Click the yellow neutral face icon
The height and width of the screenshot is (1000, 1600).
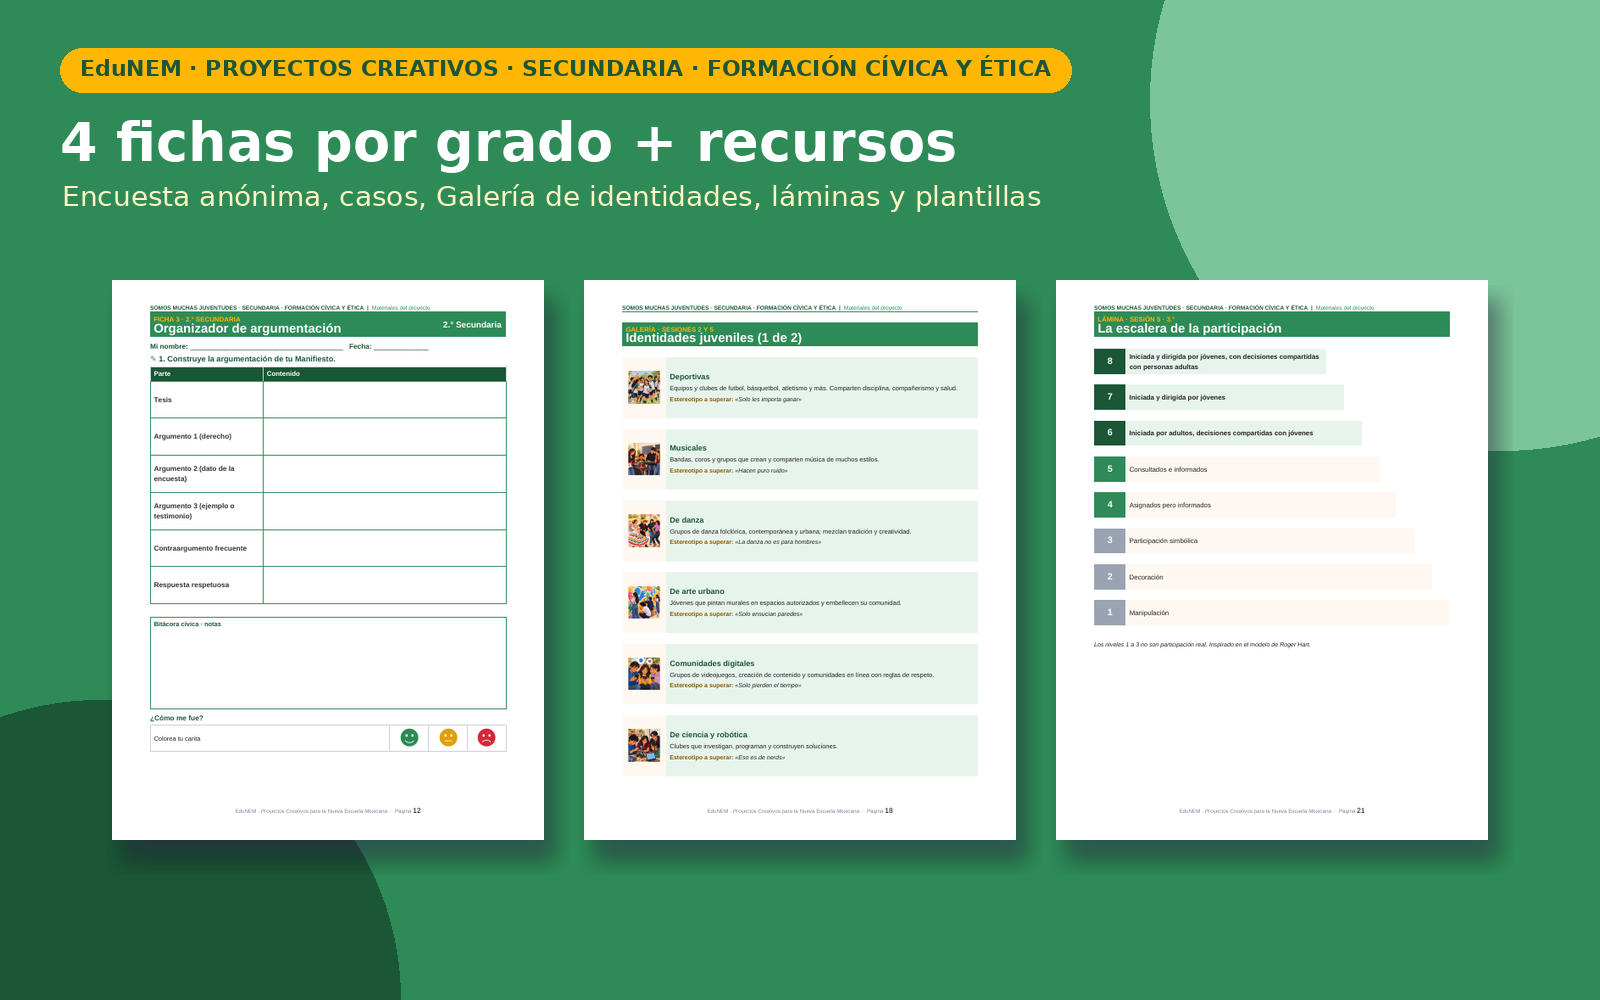(448, 737)
